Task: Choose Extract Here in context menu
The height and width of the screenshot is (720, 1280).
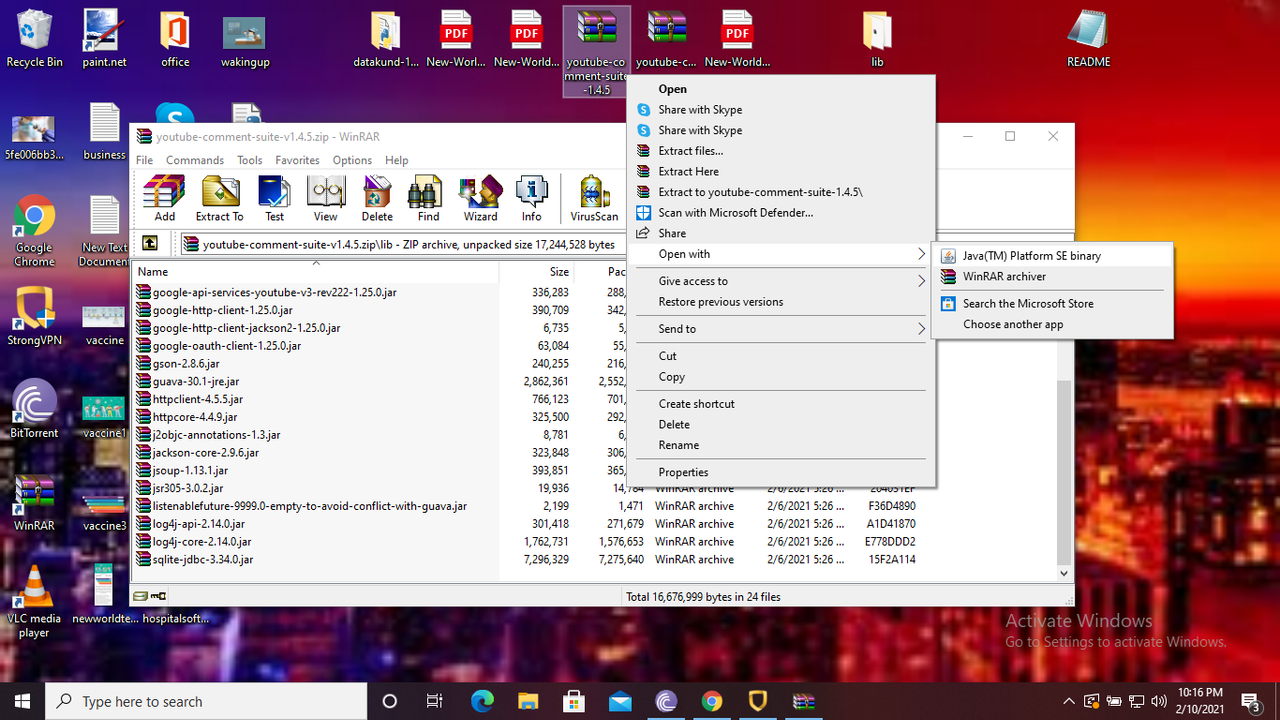Action: tap(781, 172)
